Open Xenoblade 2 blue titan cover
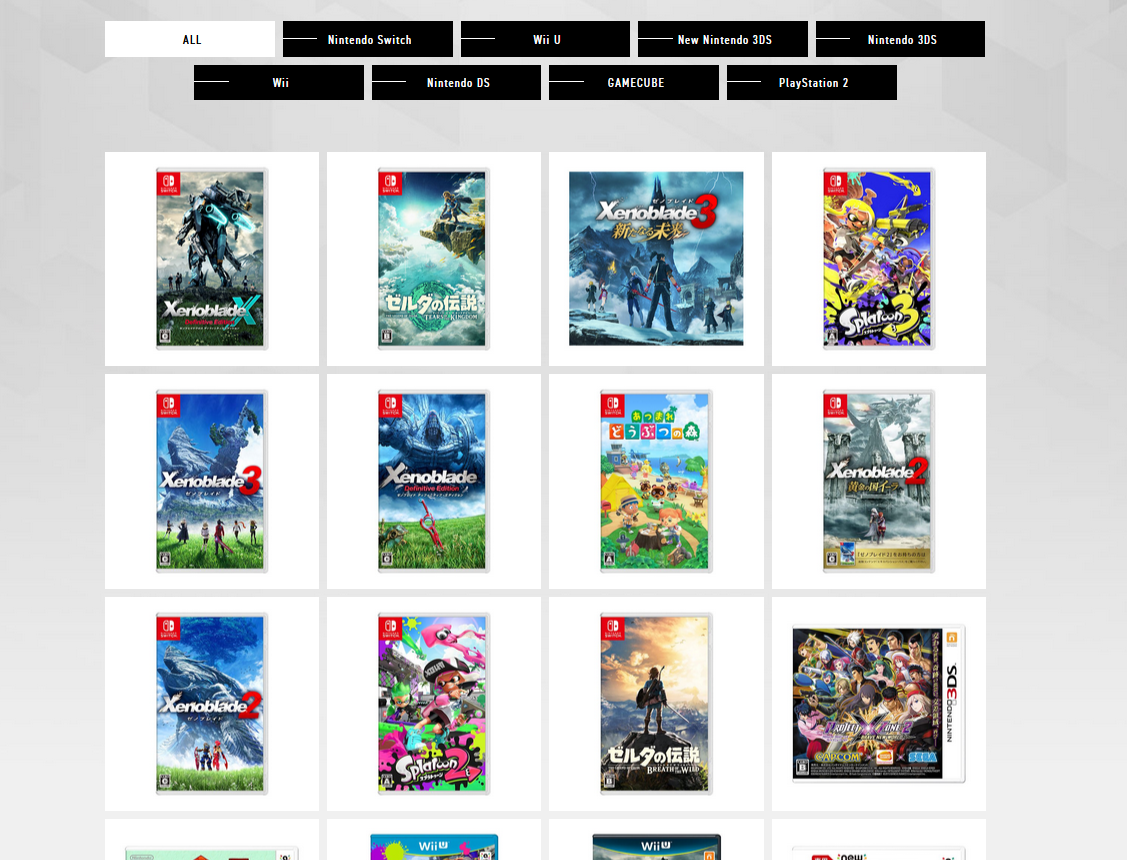This screenshot has width=1127, height=860. coord(211,703)
